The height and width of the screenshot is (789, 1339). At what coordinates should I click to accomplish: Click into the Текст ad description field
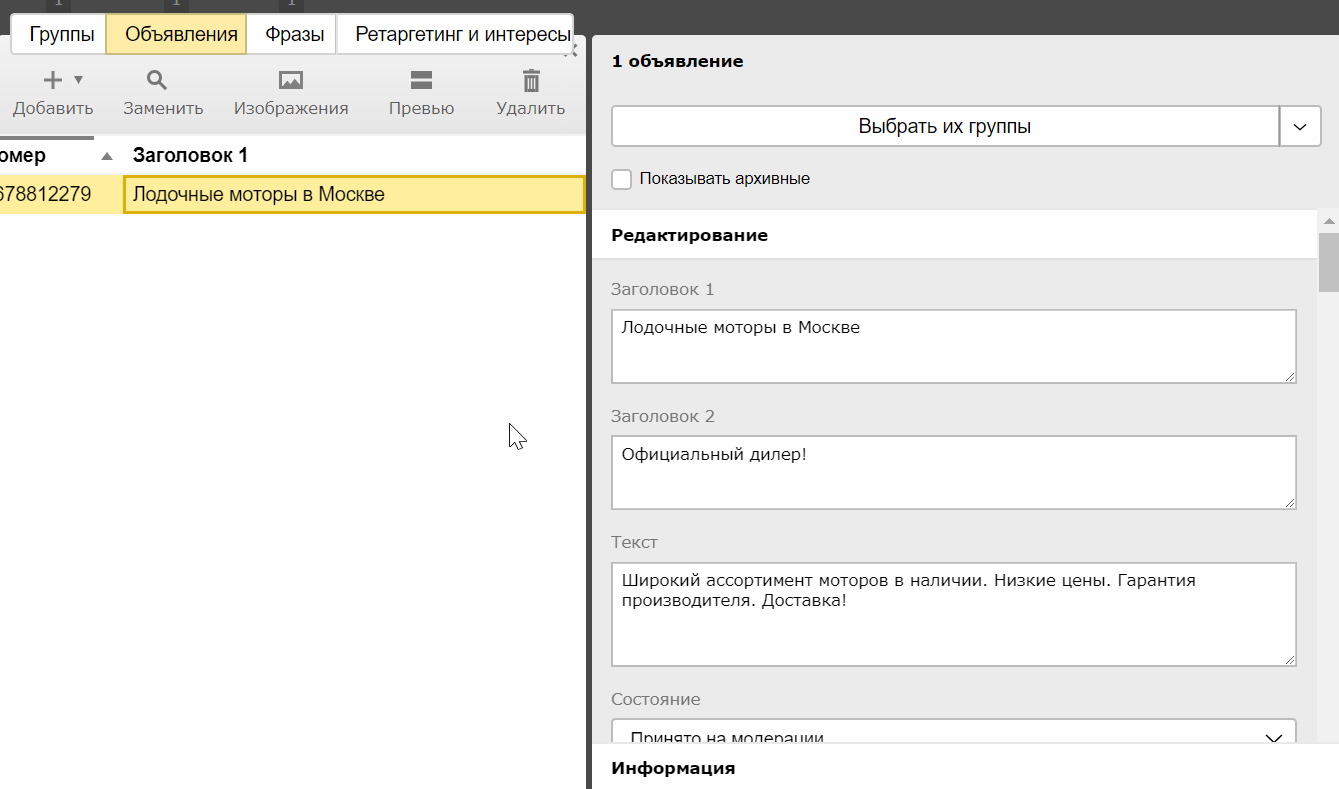click(x=953, y=614)
